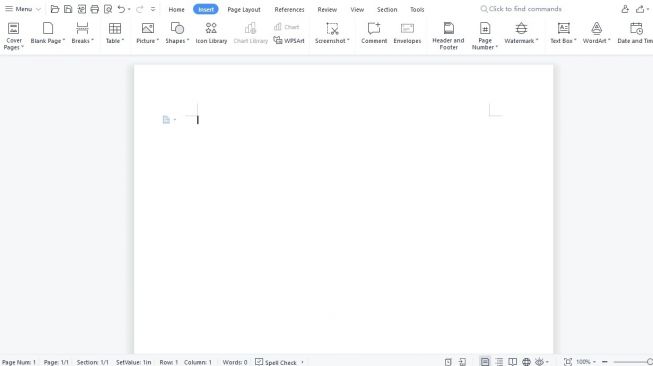Click the 'Page: 1/1' status entry

click(x=56, y=362)
